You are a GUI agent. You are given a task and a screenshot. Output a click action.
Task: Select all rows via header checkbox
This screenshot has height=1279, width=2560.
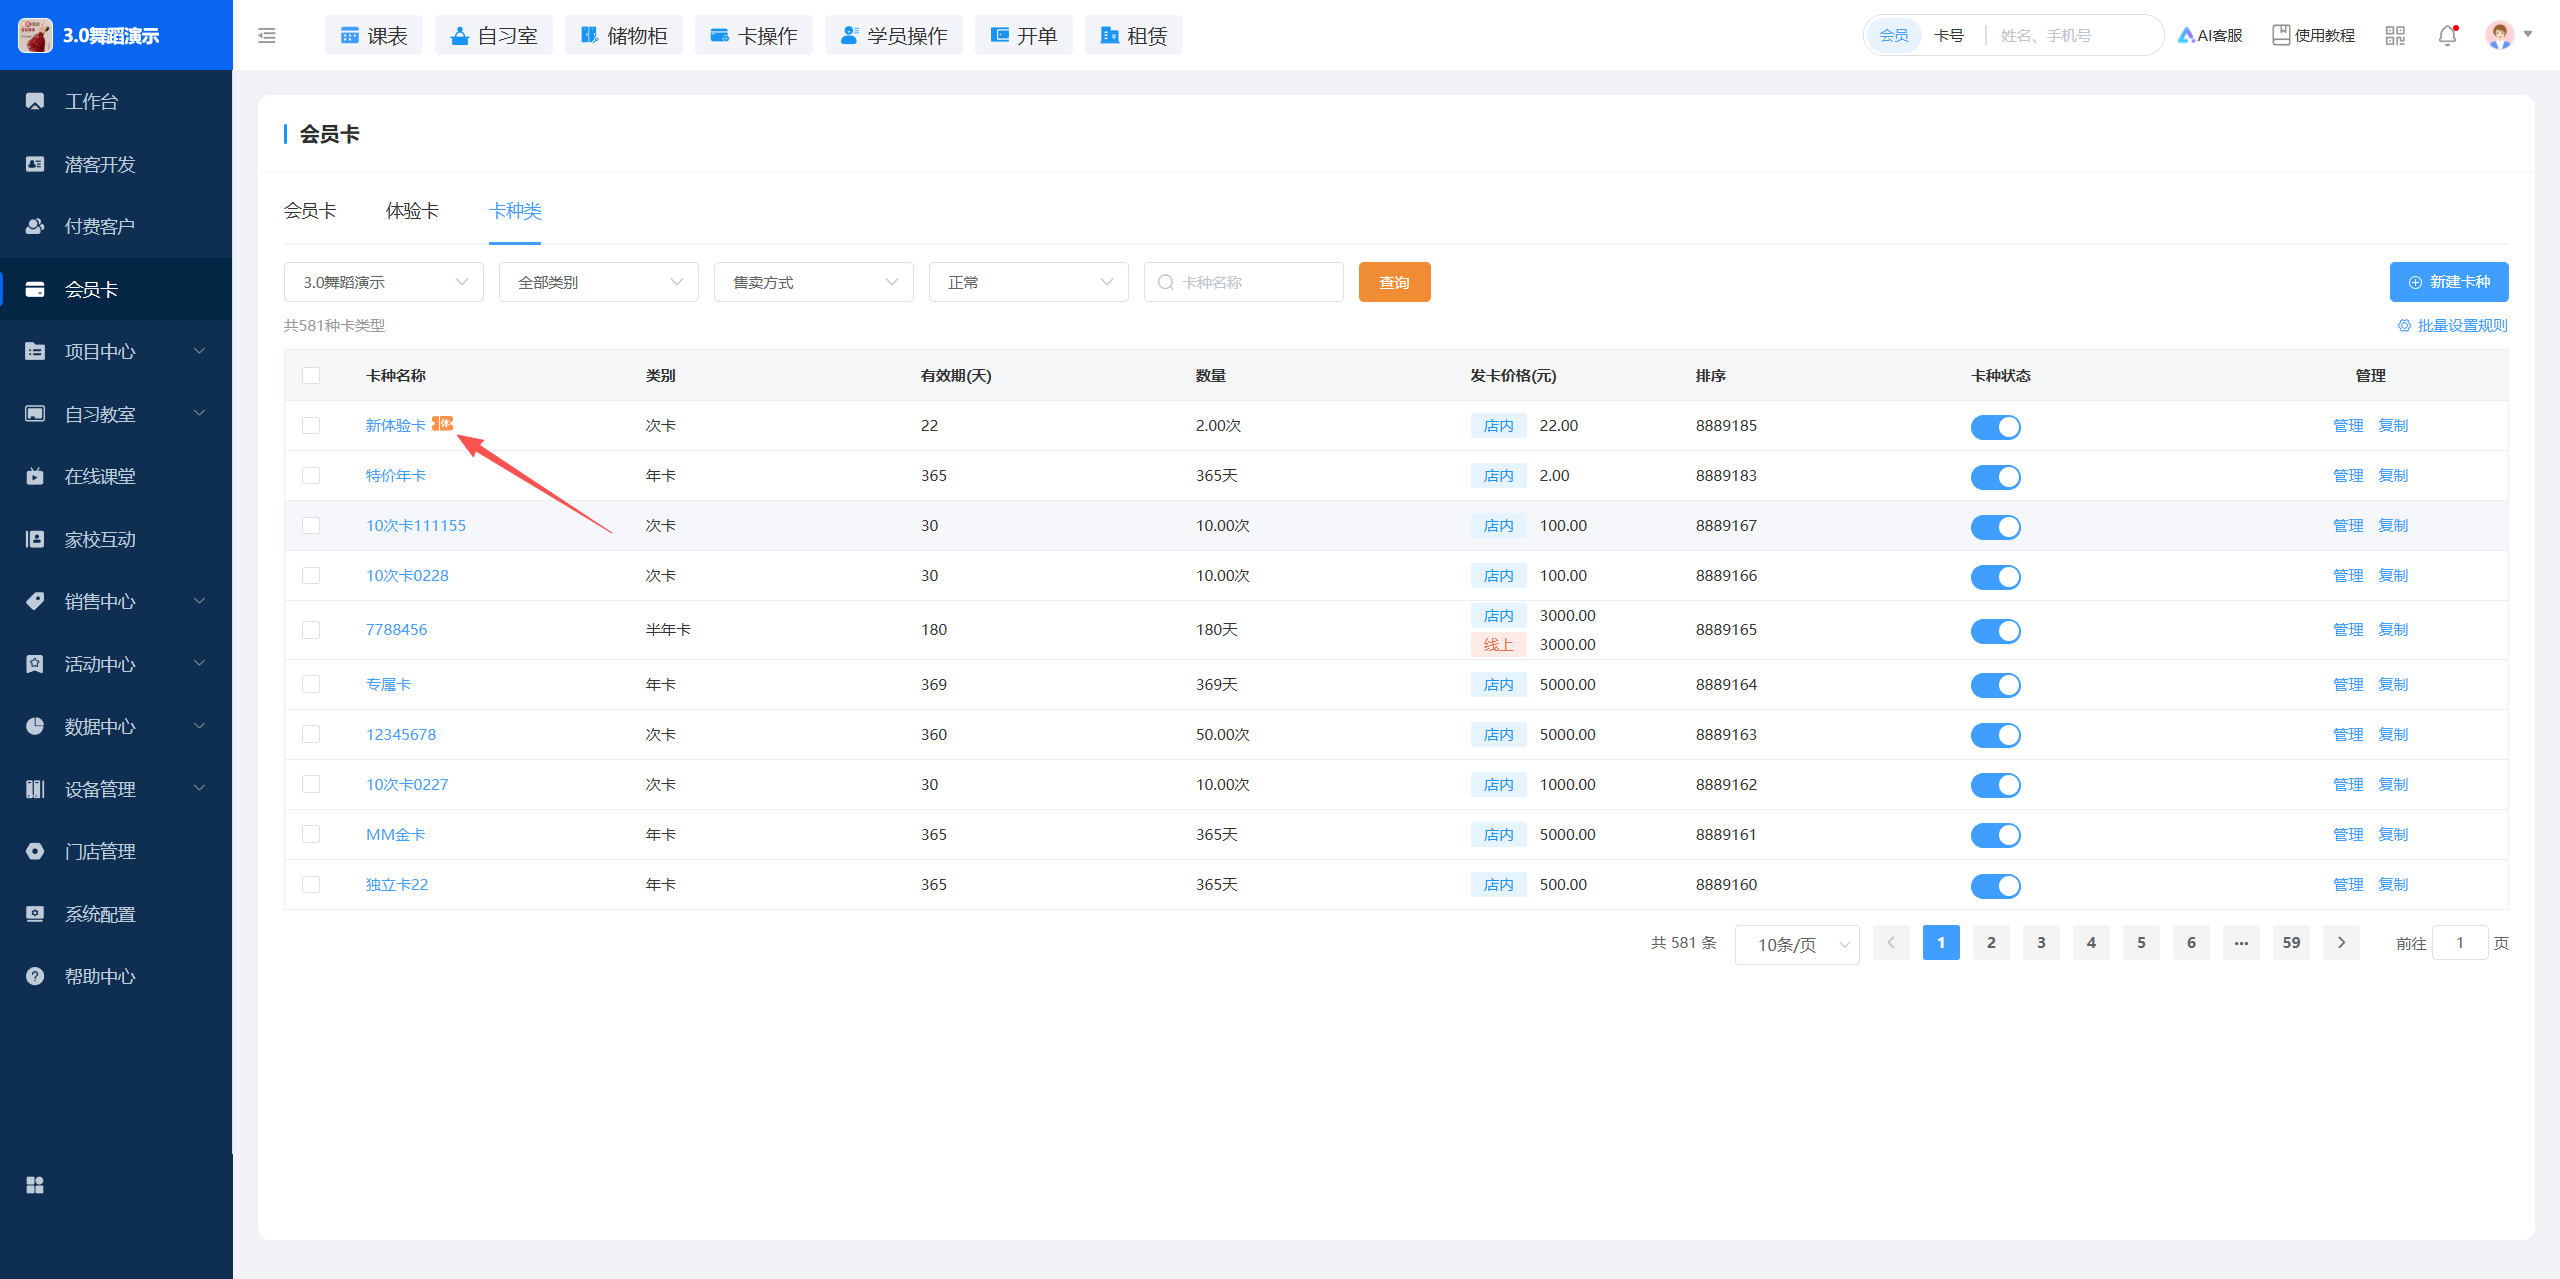tap(311, 375)
